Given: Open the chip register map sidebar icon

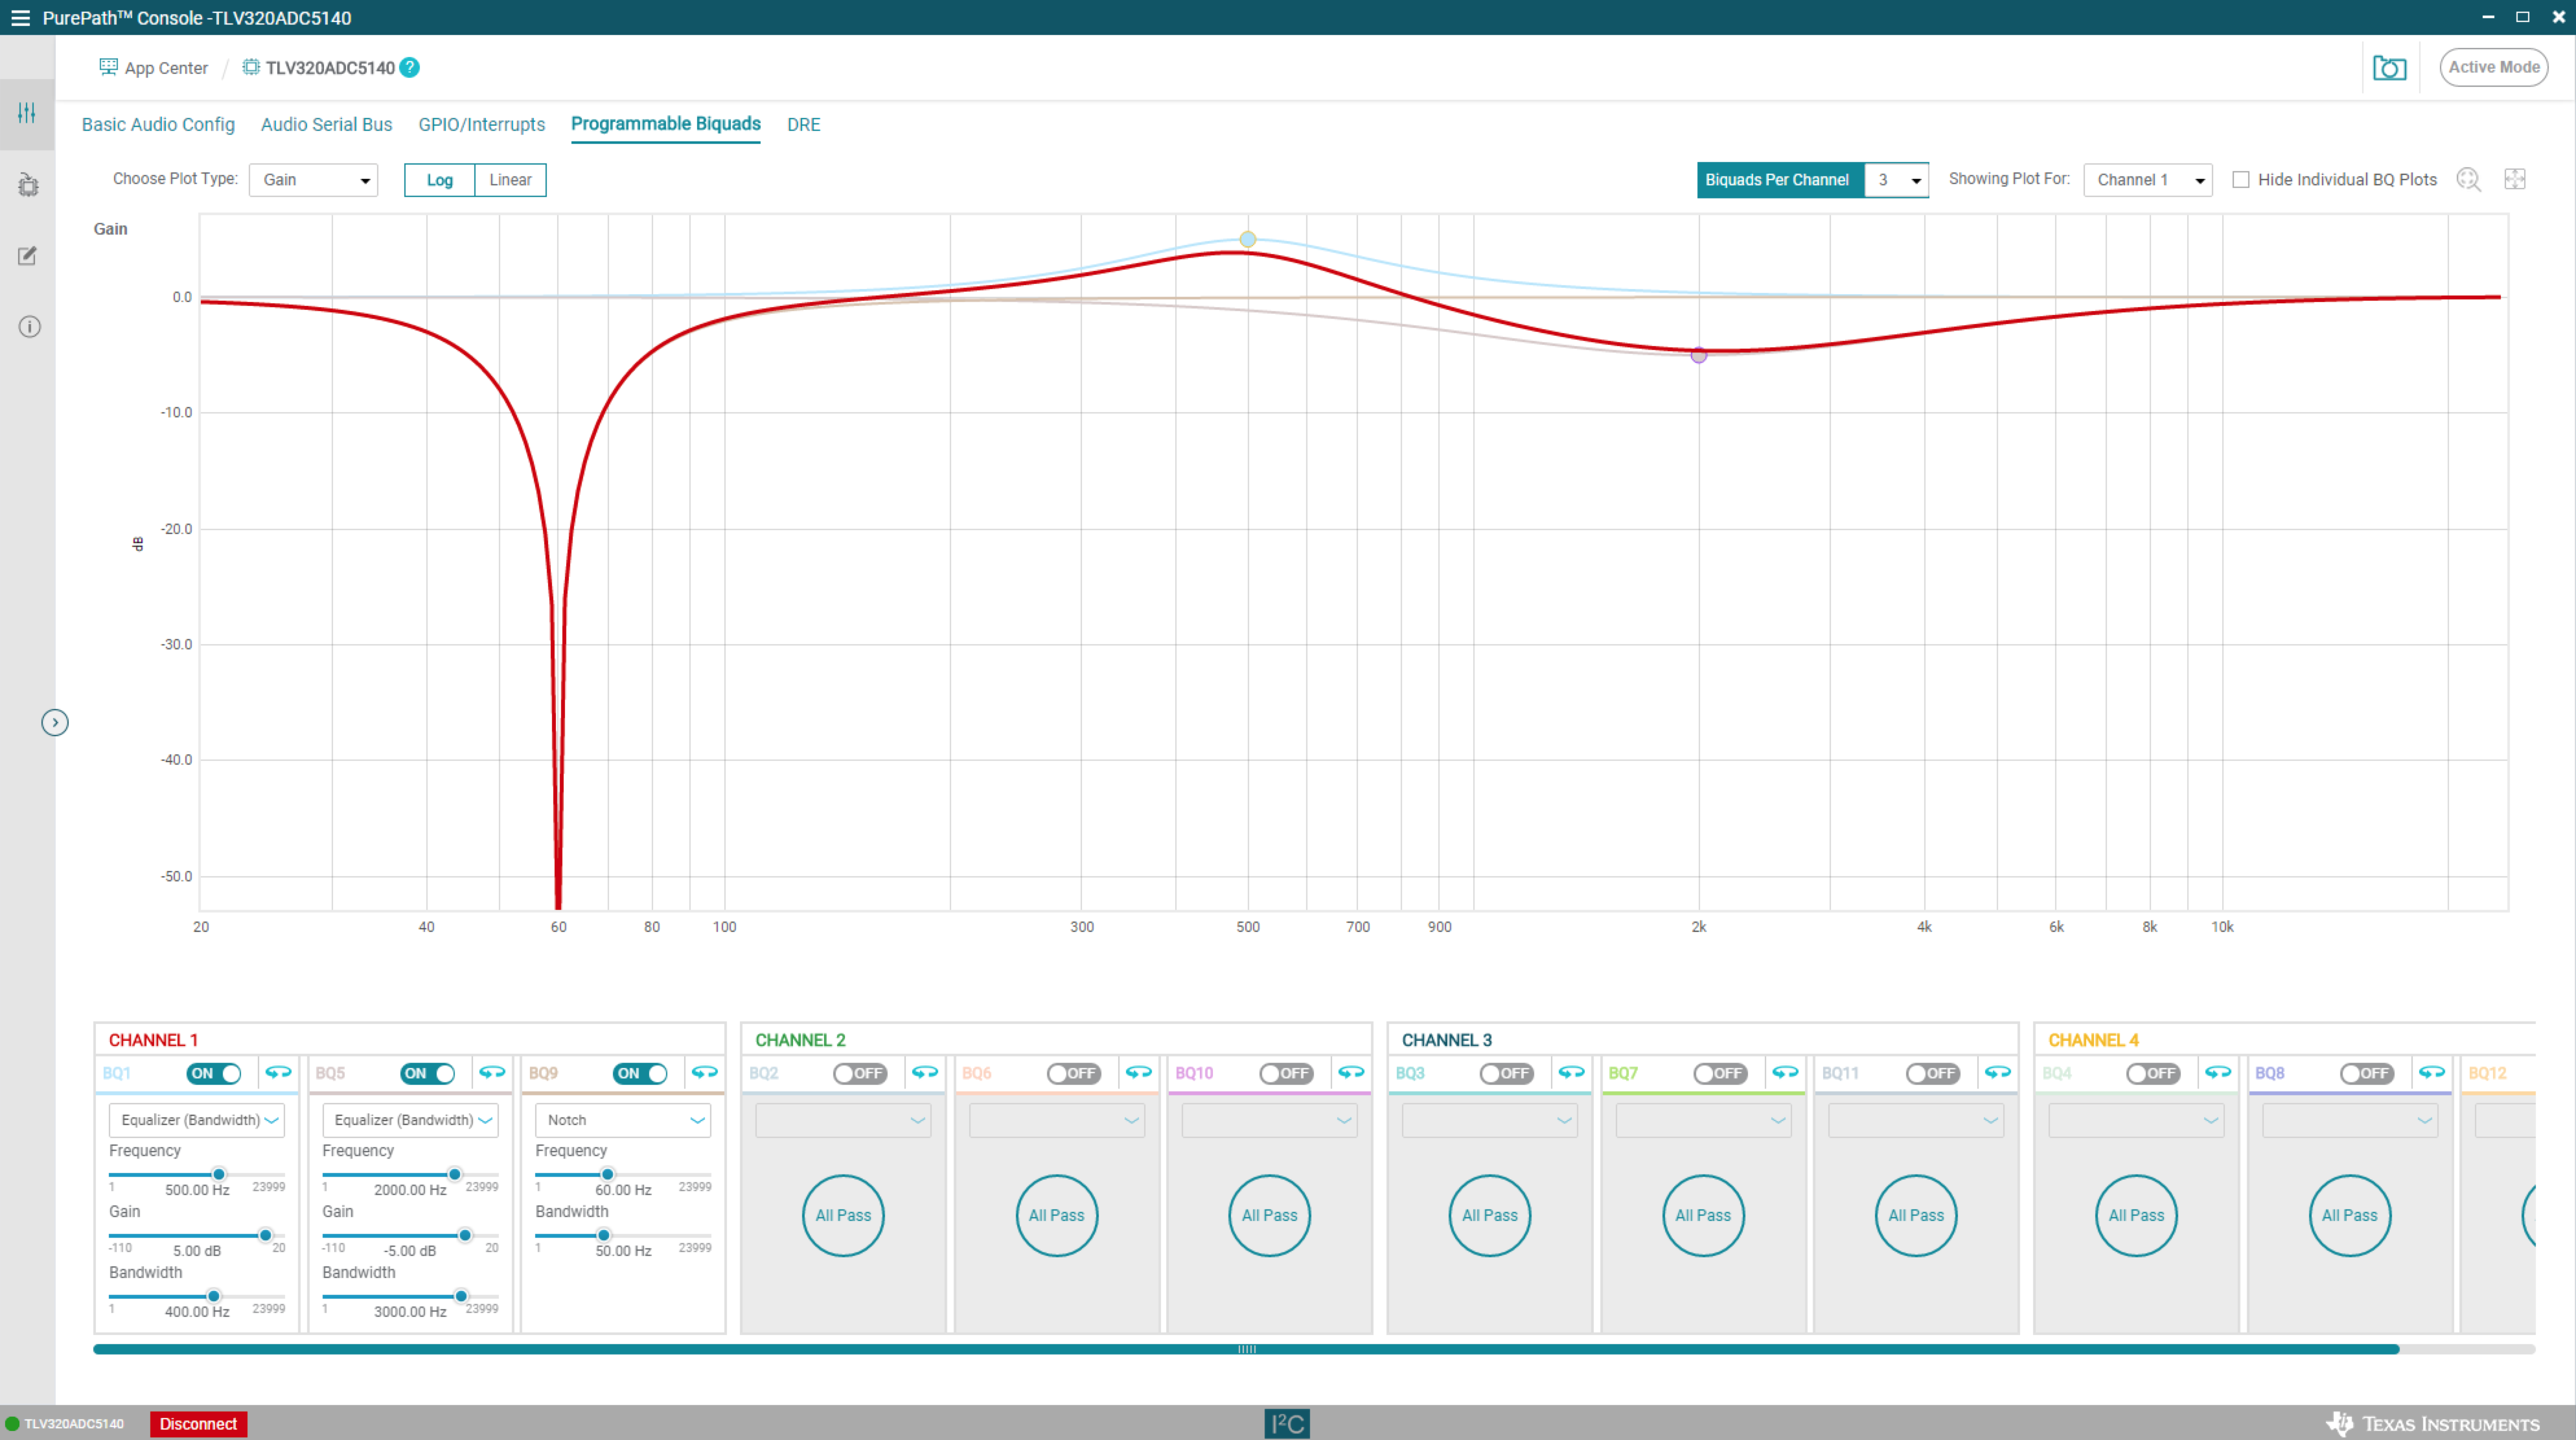Looking at the screenshot, I should [x=28, y=185].
